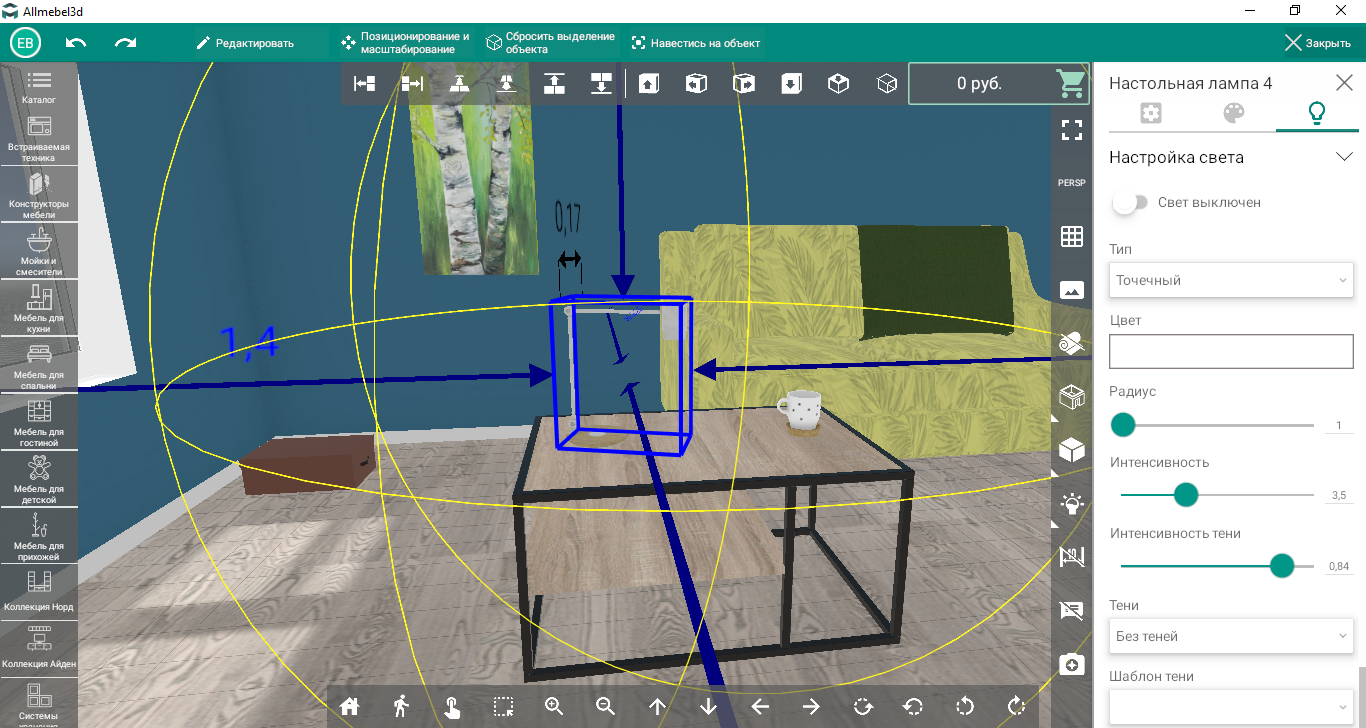Screen dimensions: 1366x728
Task: Open Мебель для кухни category
Action: click(x=40, y=309)
